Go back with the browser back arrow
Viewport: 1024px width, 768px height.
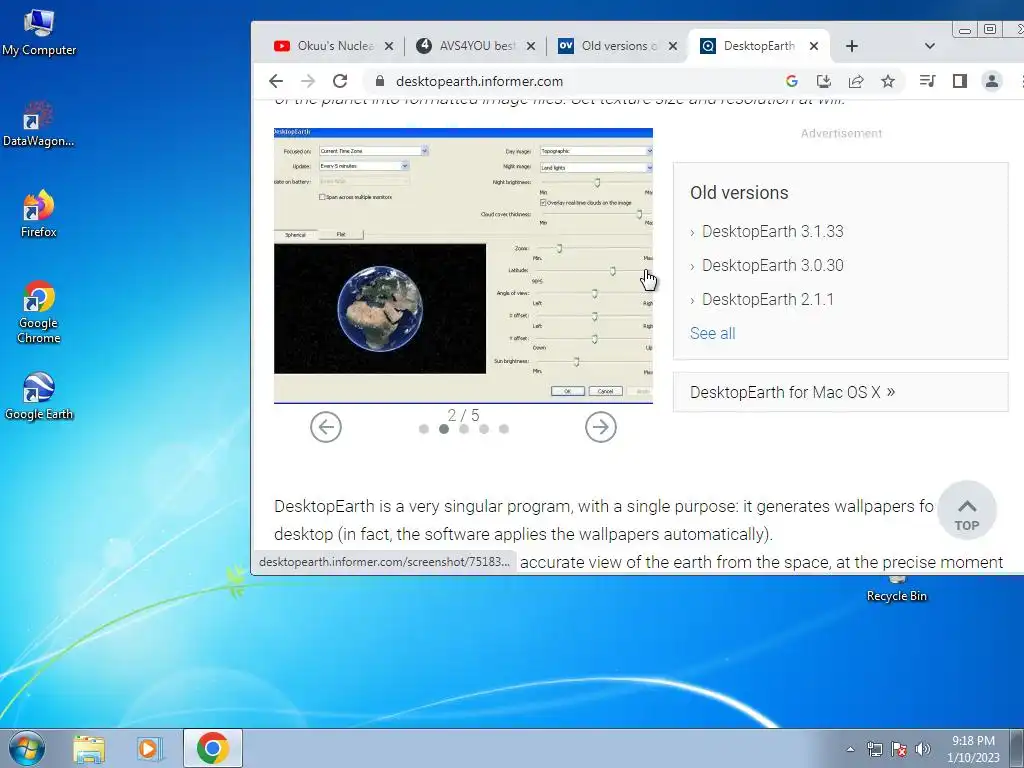pos(276,81)
